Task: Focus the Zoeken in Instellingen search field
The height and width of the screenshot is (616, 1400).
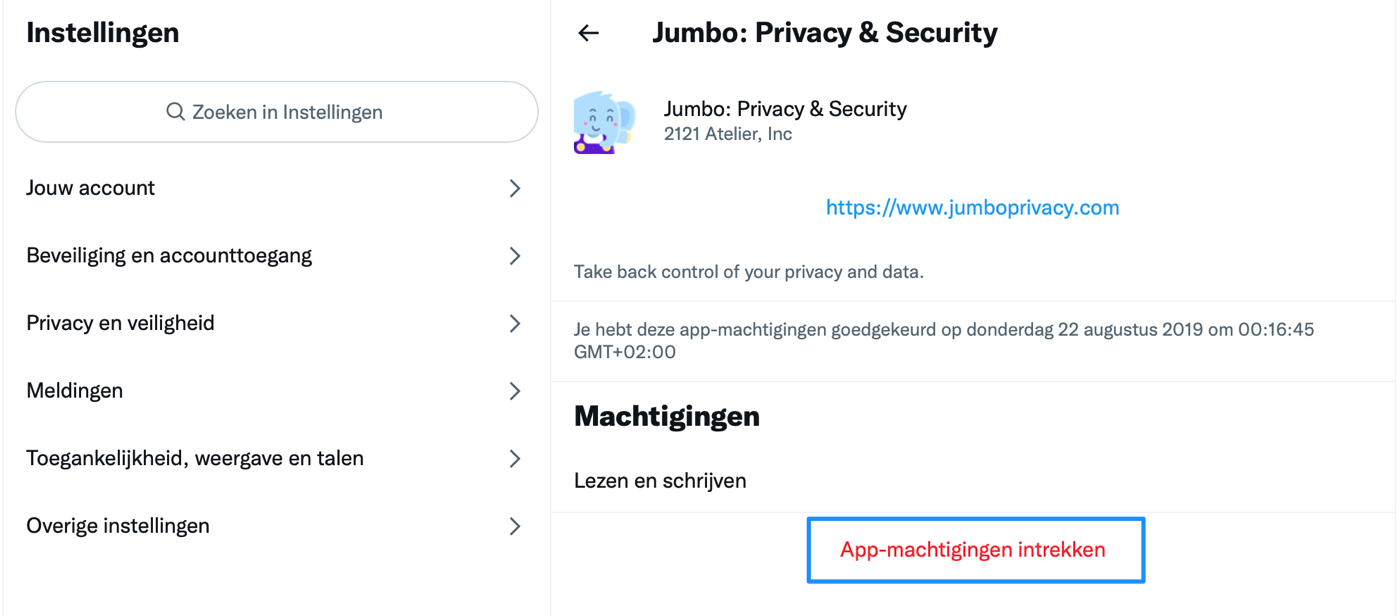Action: 277,112
